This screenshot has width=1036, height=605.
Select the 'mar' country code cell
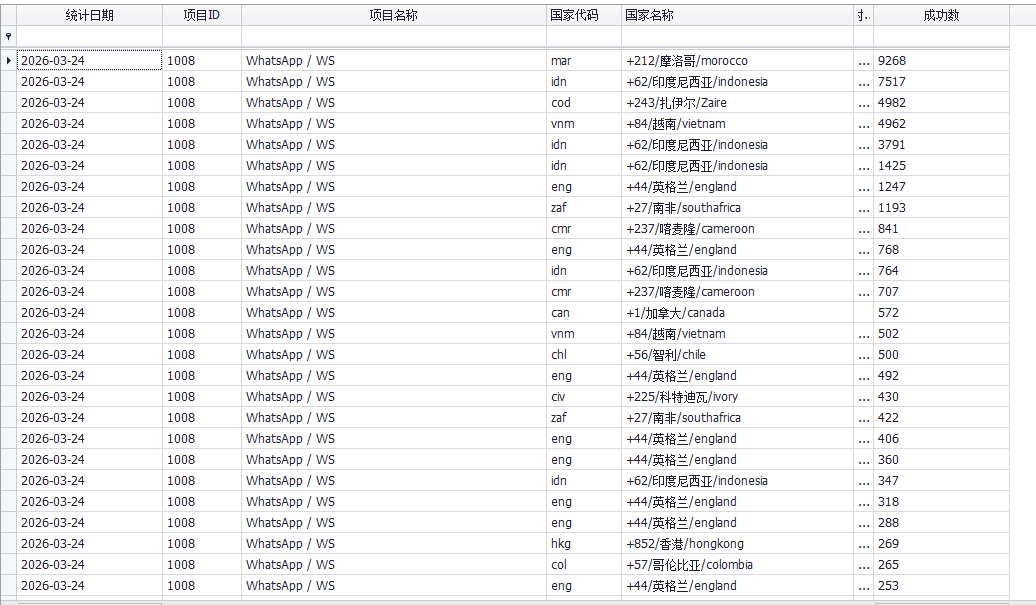(584, 60)
